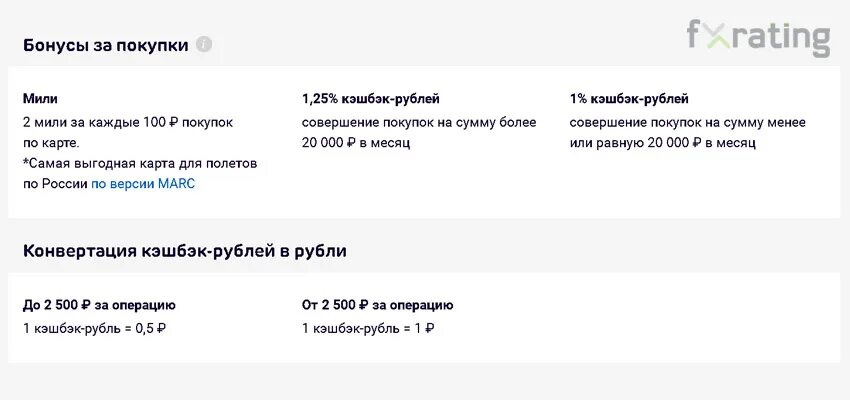The image size is (850, 400).
Task: Click the Мили bonus title
Action: click(40, 99)
